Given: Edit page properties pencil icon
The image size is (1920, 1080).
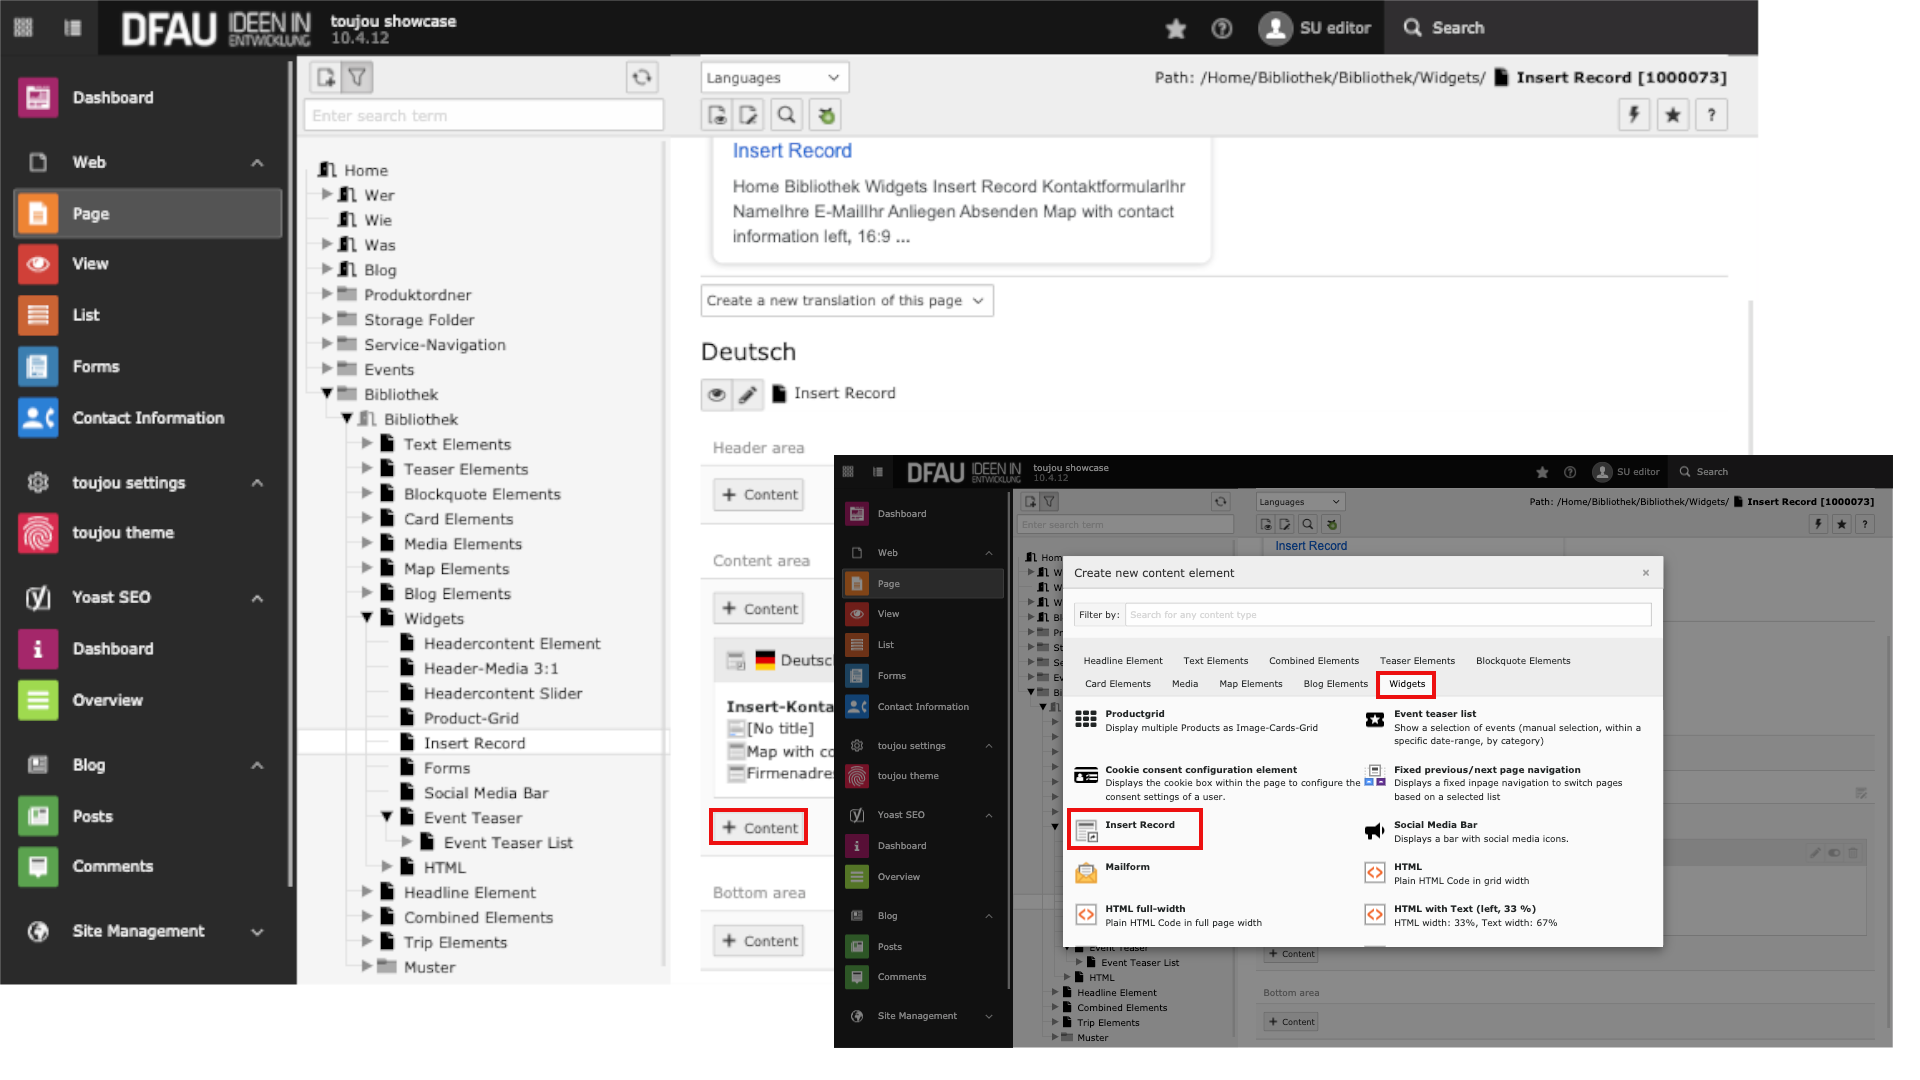Looking at the screenshot, I should click(747, 394).
